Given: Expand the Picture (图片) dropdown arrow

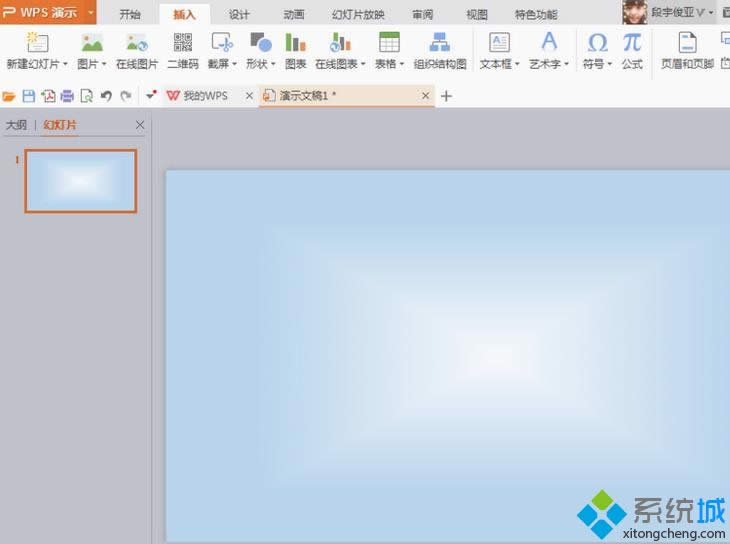Looking at the screenshot, I should [x=104, y=64].
